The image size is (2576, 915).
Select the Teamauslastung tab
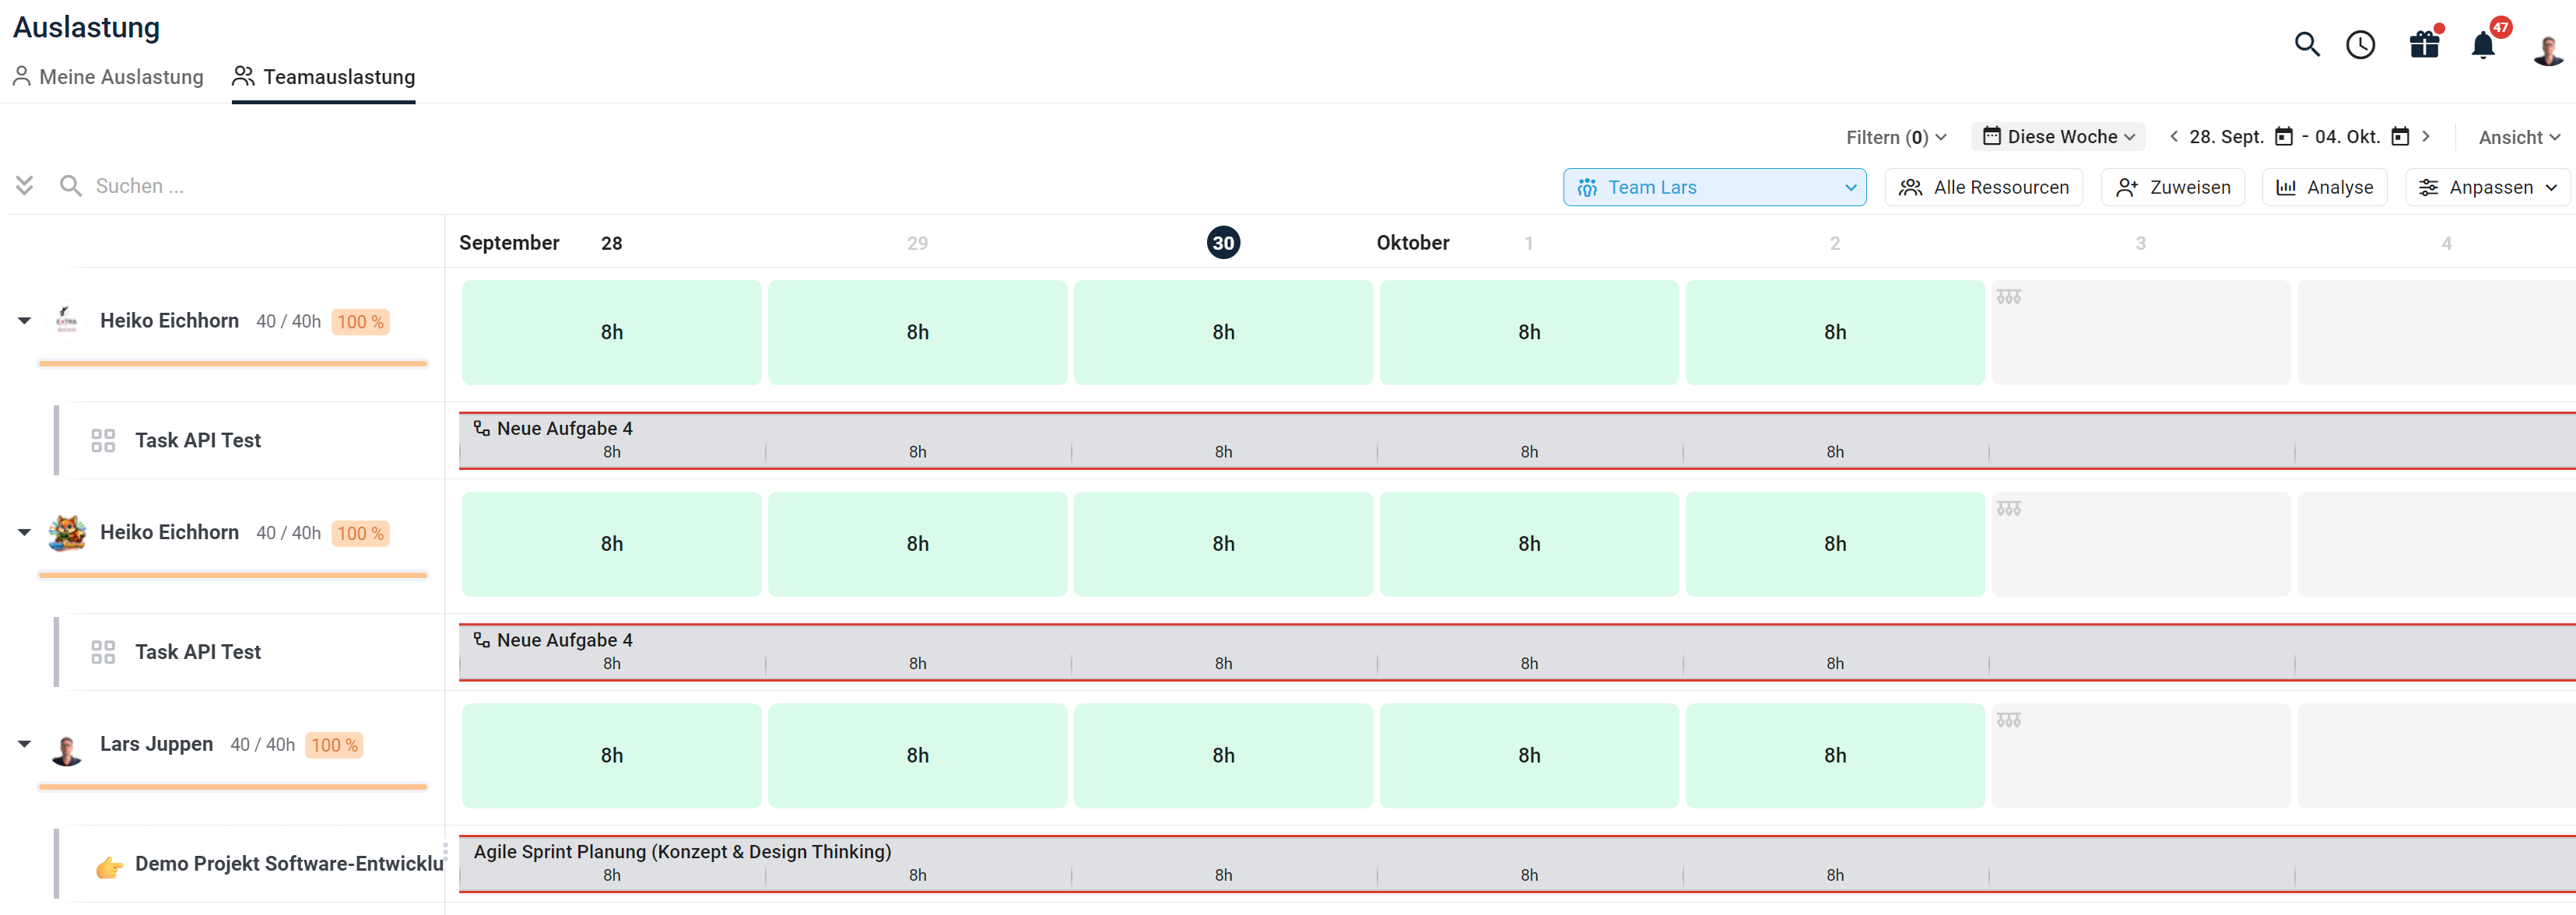[324, 77]
